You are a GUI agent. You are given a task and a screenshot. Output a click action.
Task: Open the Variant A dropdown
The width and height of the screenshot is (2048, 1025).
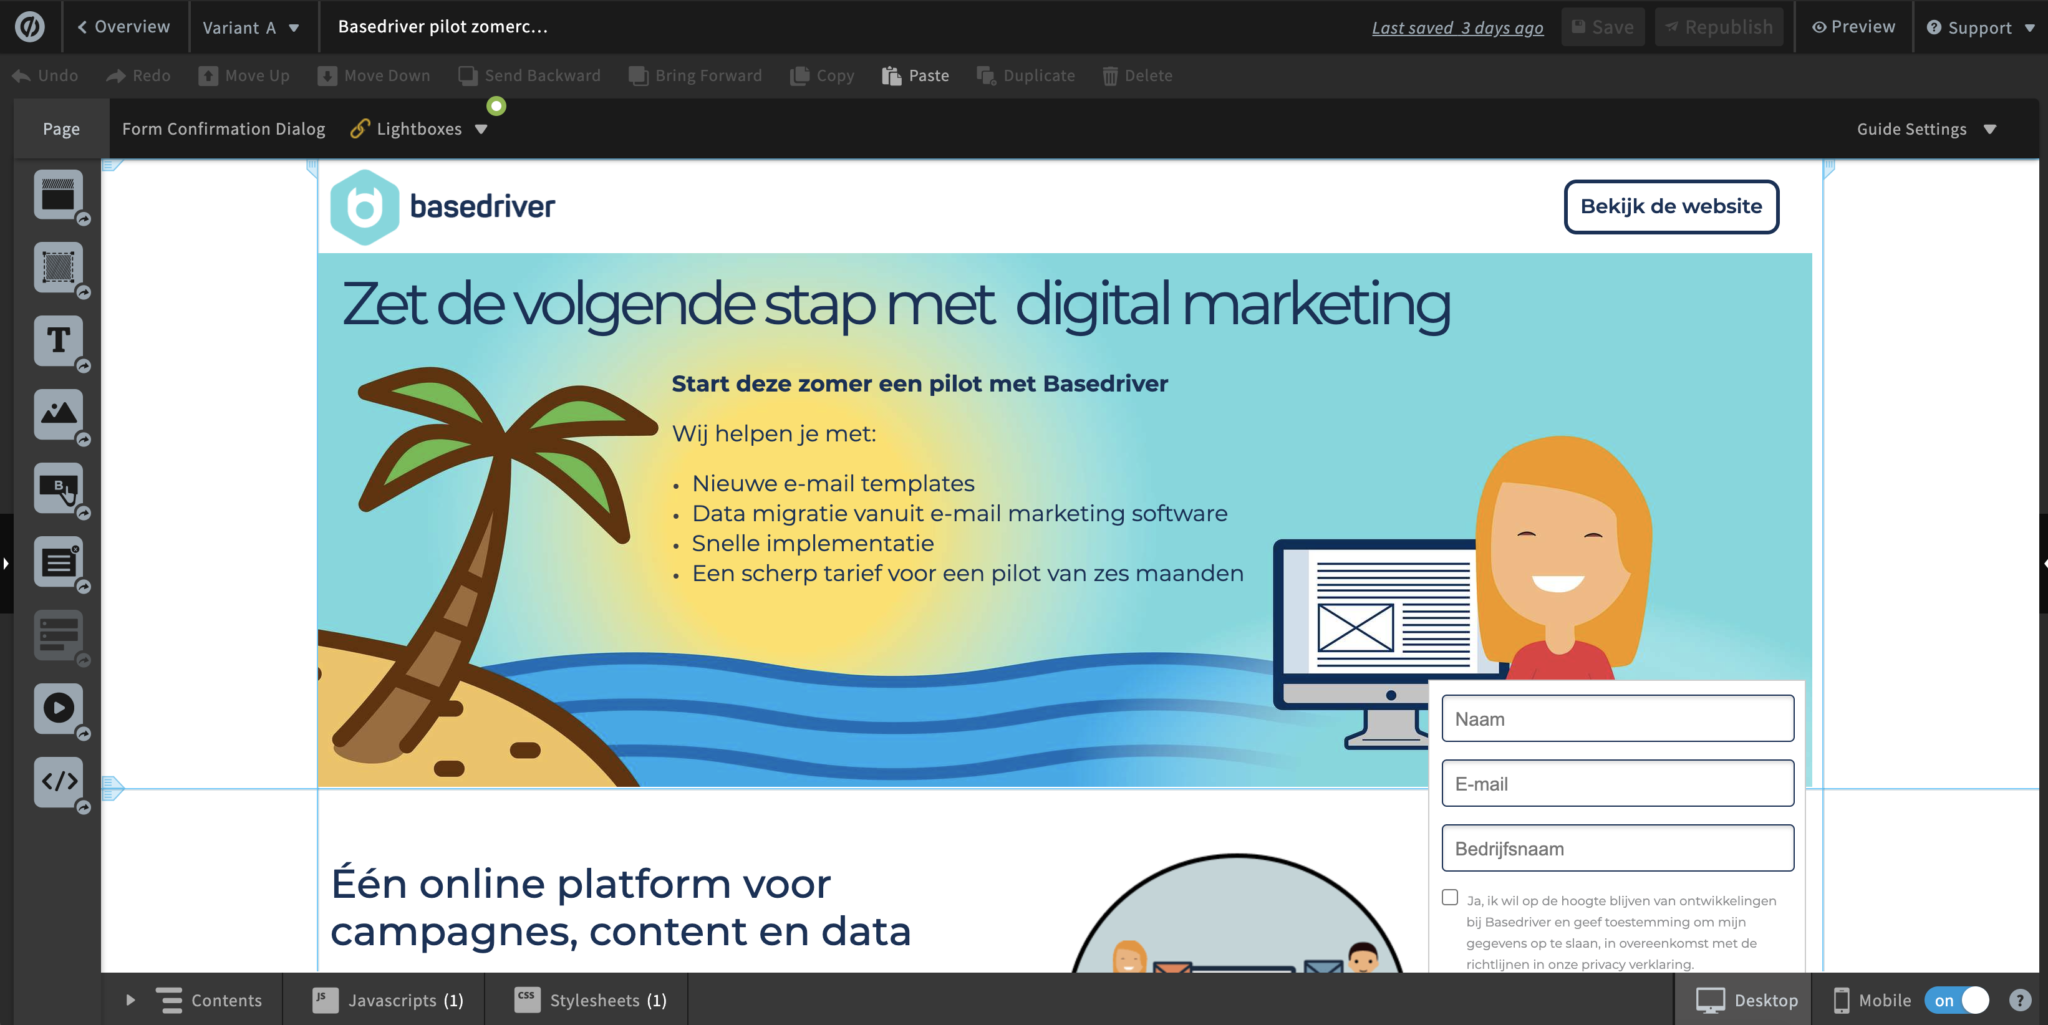tap(251, 28)
